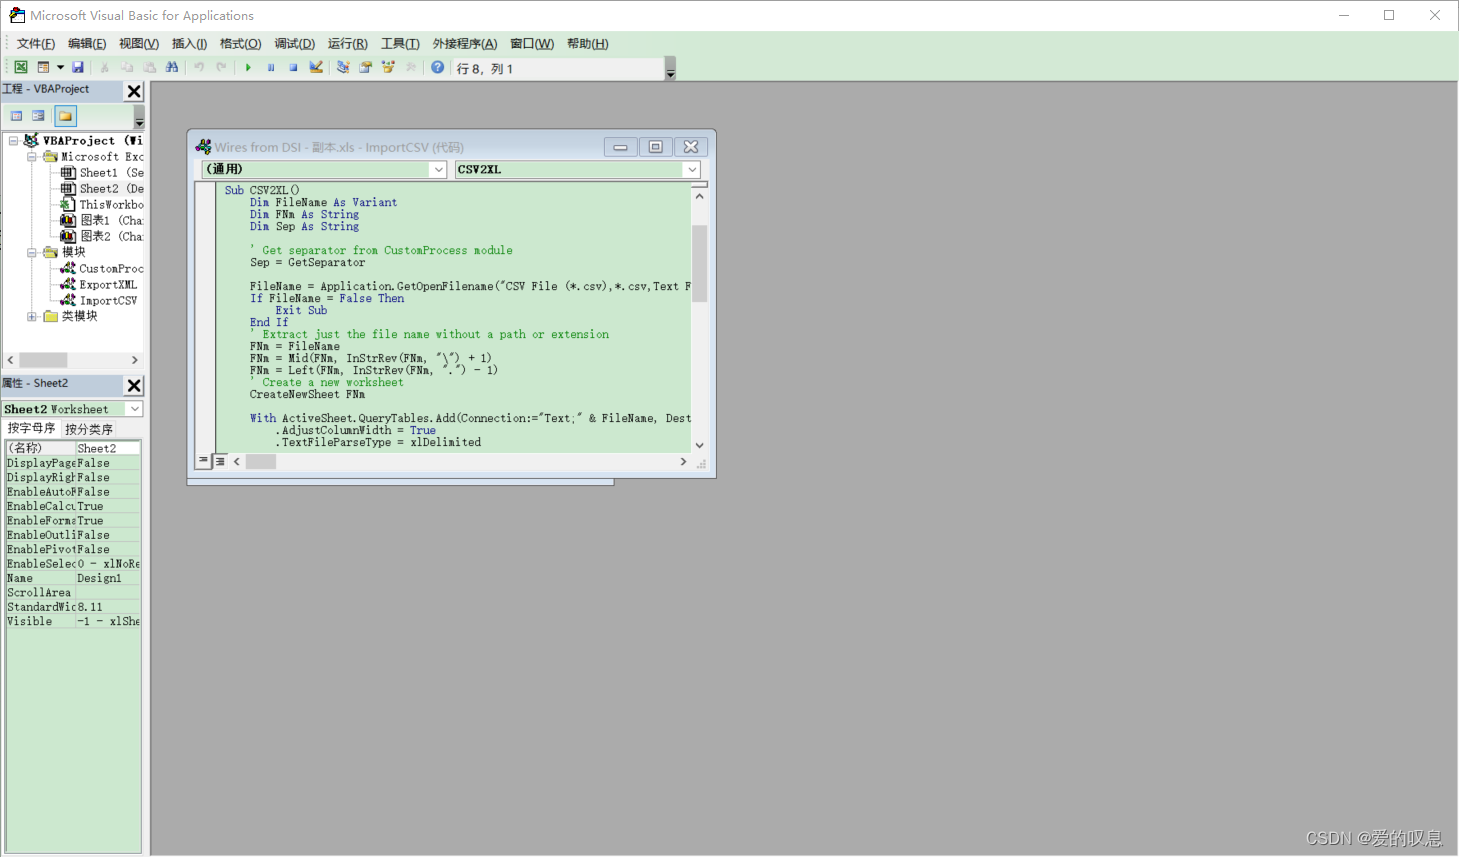Screen dimensions: 1459x857
Task: Run the macro with the green play icon
Action: point(248,67)
